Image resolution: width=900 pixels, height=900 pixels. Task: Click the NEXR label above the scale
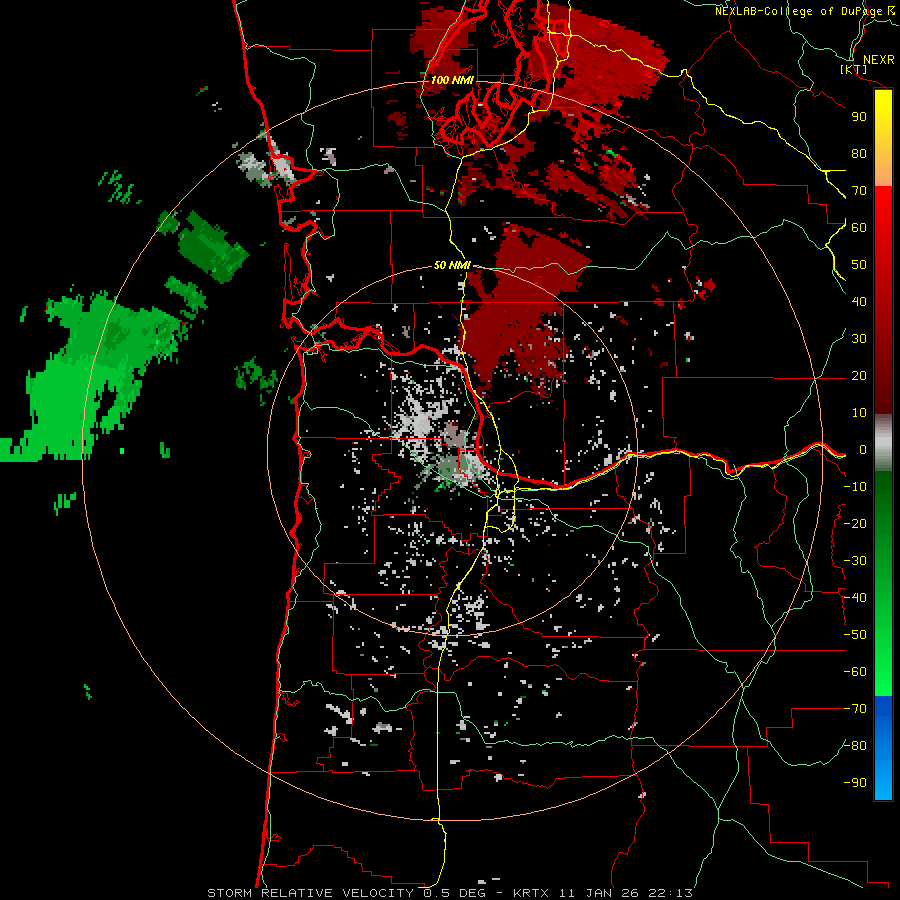pos(878,60)
